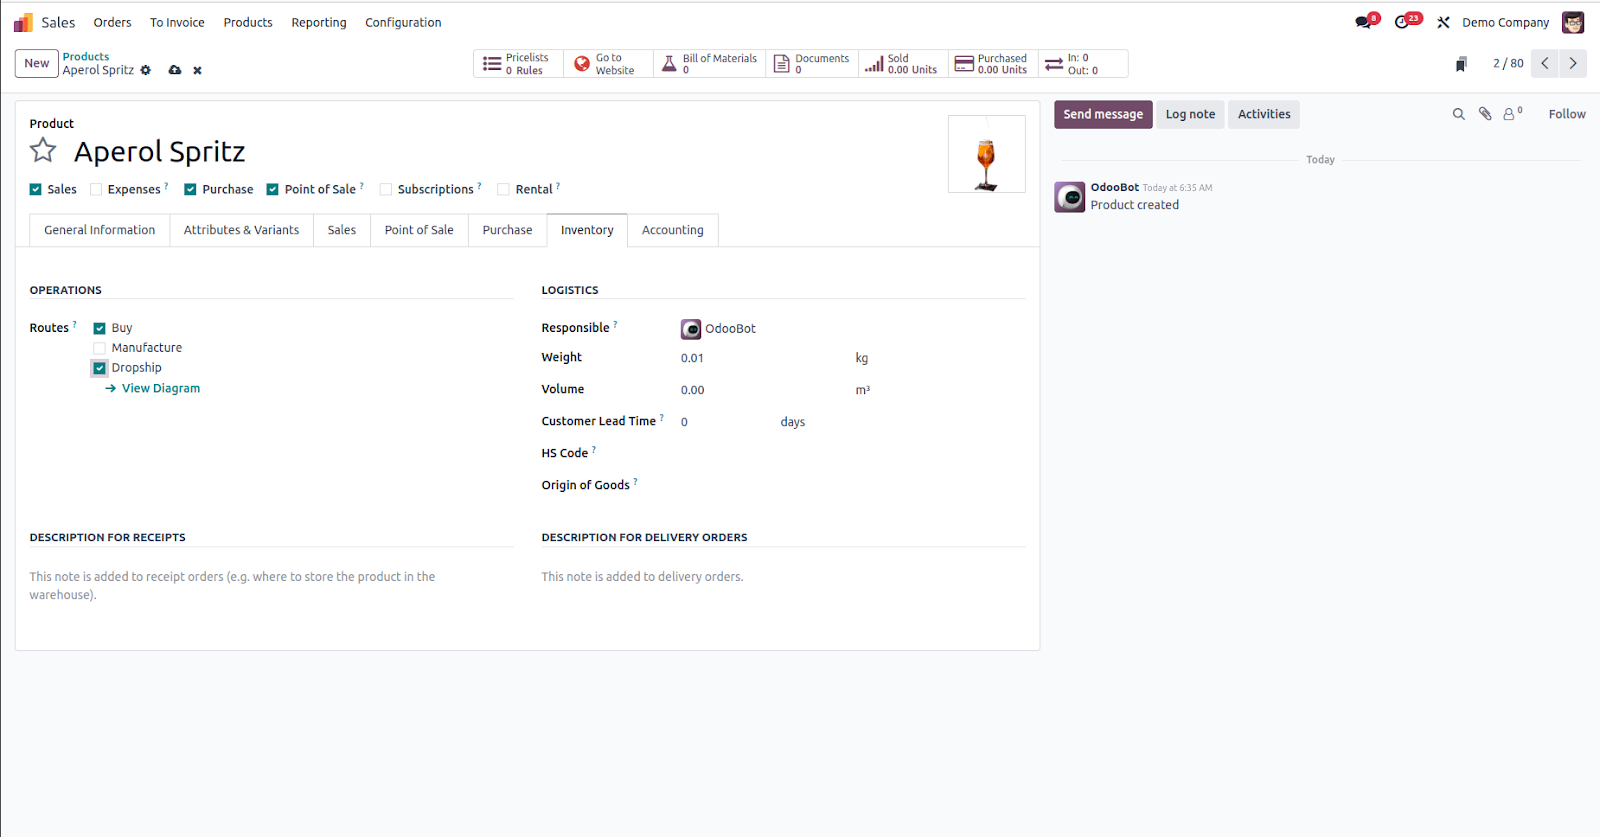Click Log note button
Viewport: 1600px width, 837px height.
(1190, 114)
